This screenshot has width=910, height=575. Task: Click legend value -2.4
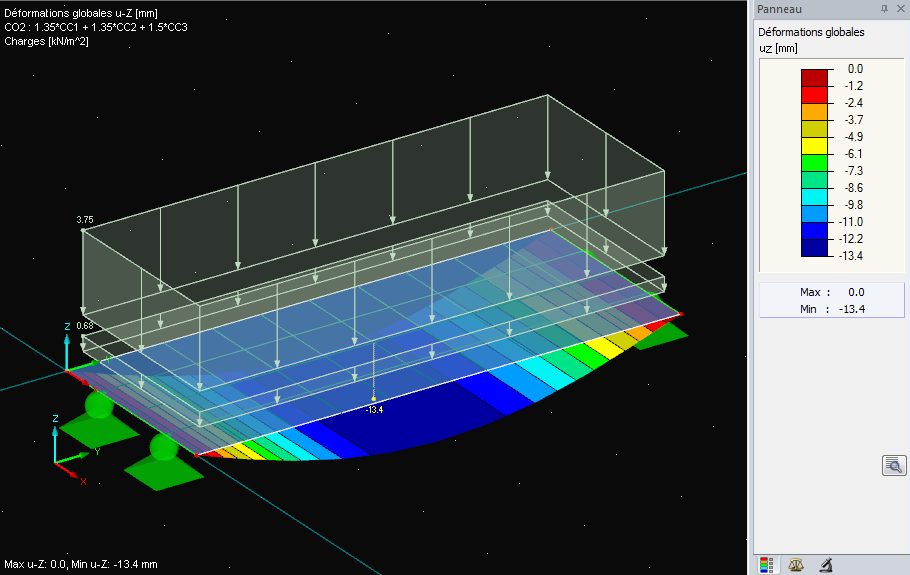[x=854, y=103]
